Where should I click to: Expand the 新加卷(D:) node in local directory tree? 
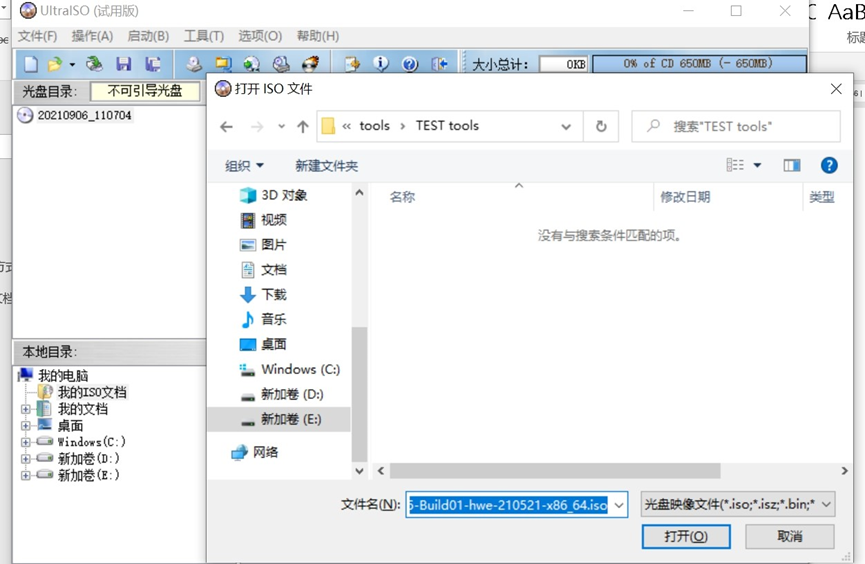click(x=26, y=459)
